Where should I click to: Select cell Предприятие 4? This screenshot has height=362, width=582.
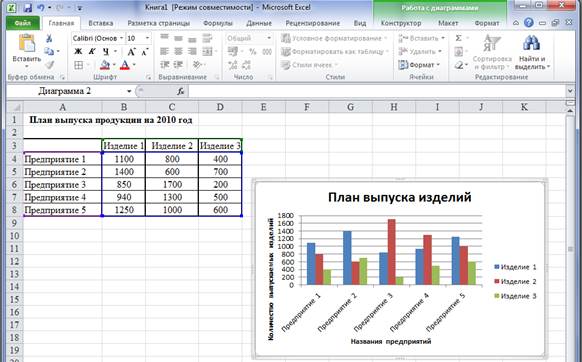tap(62, 197)
